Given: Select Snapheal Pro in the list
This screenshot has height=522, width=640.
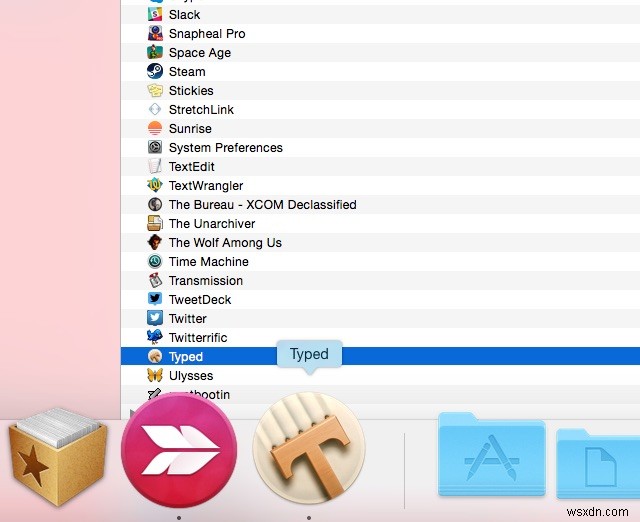Looking at the screenshot, I should click(x=207, y=33).
